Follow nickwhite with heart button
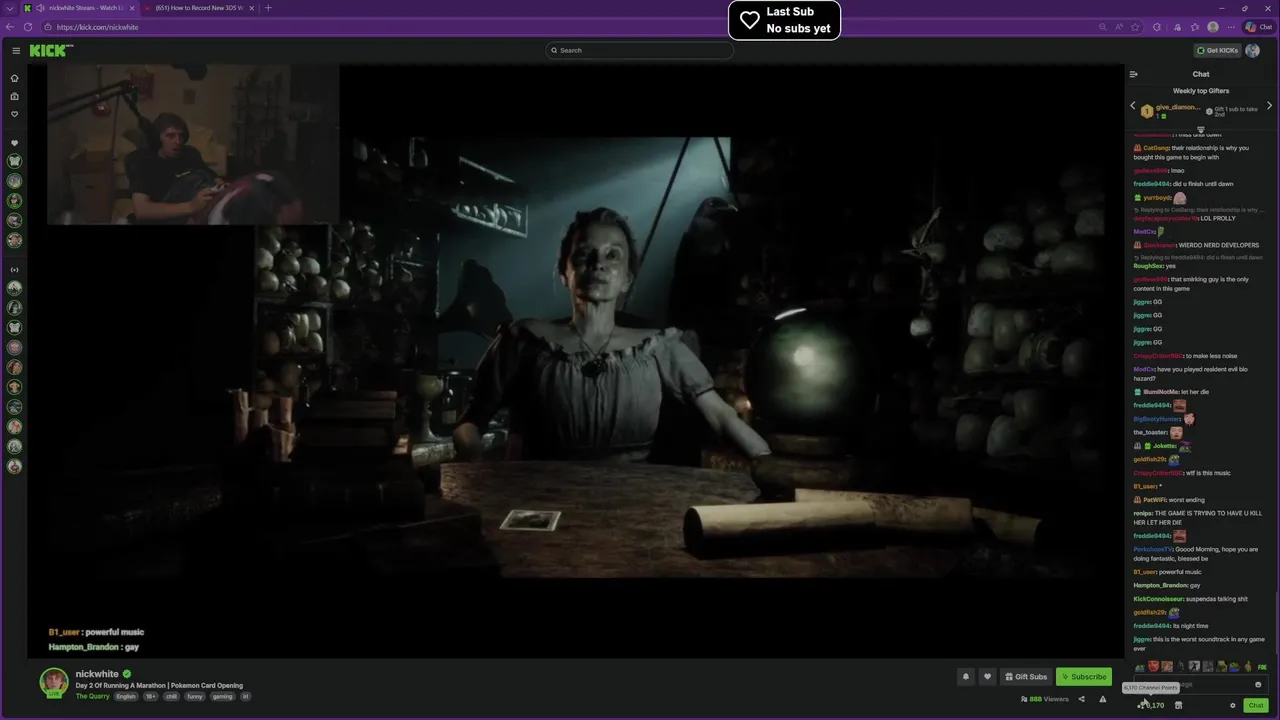The height and width of the screenshot is (720, 1280). 987,677
